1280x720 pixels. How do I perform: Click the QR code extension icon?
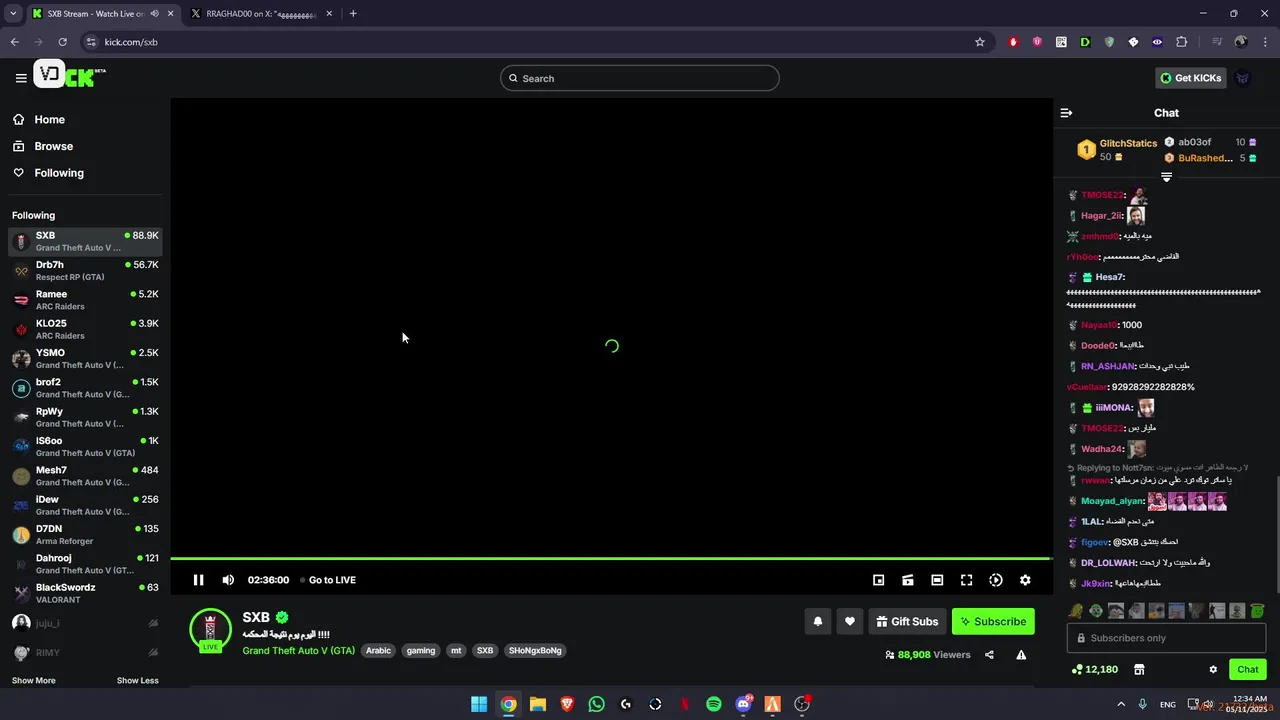coord(1061,42)
